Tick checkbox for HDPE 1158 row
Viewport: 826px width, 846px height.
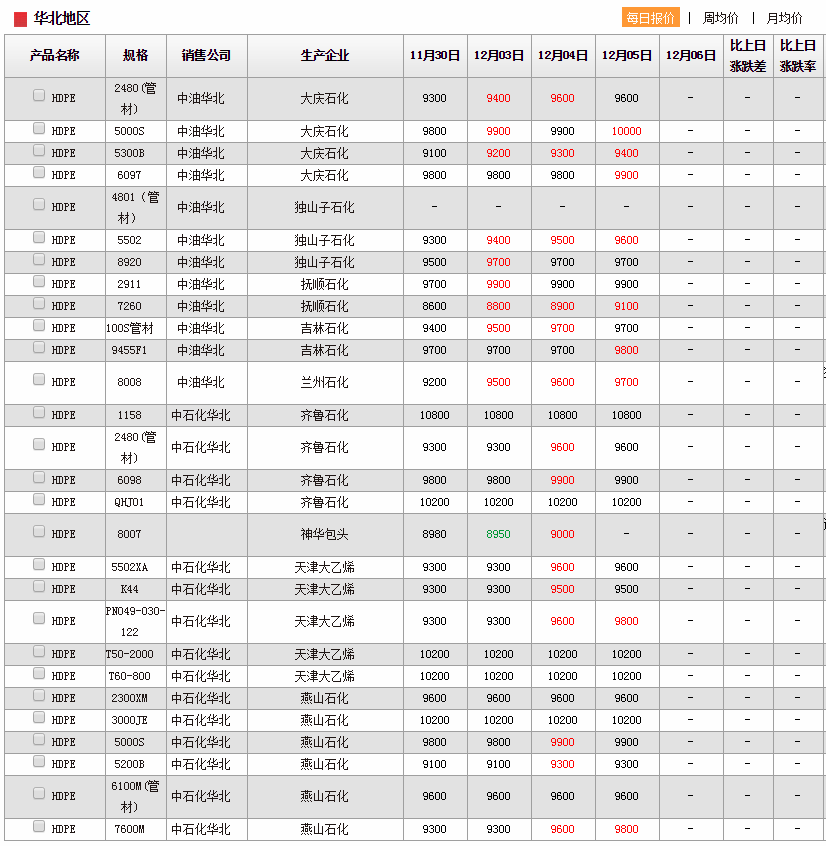[39, 412]
